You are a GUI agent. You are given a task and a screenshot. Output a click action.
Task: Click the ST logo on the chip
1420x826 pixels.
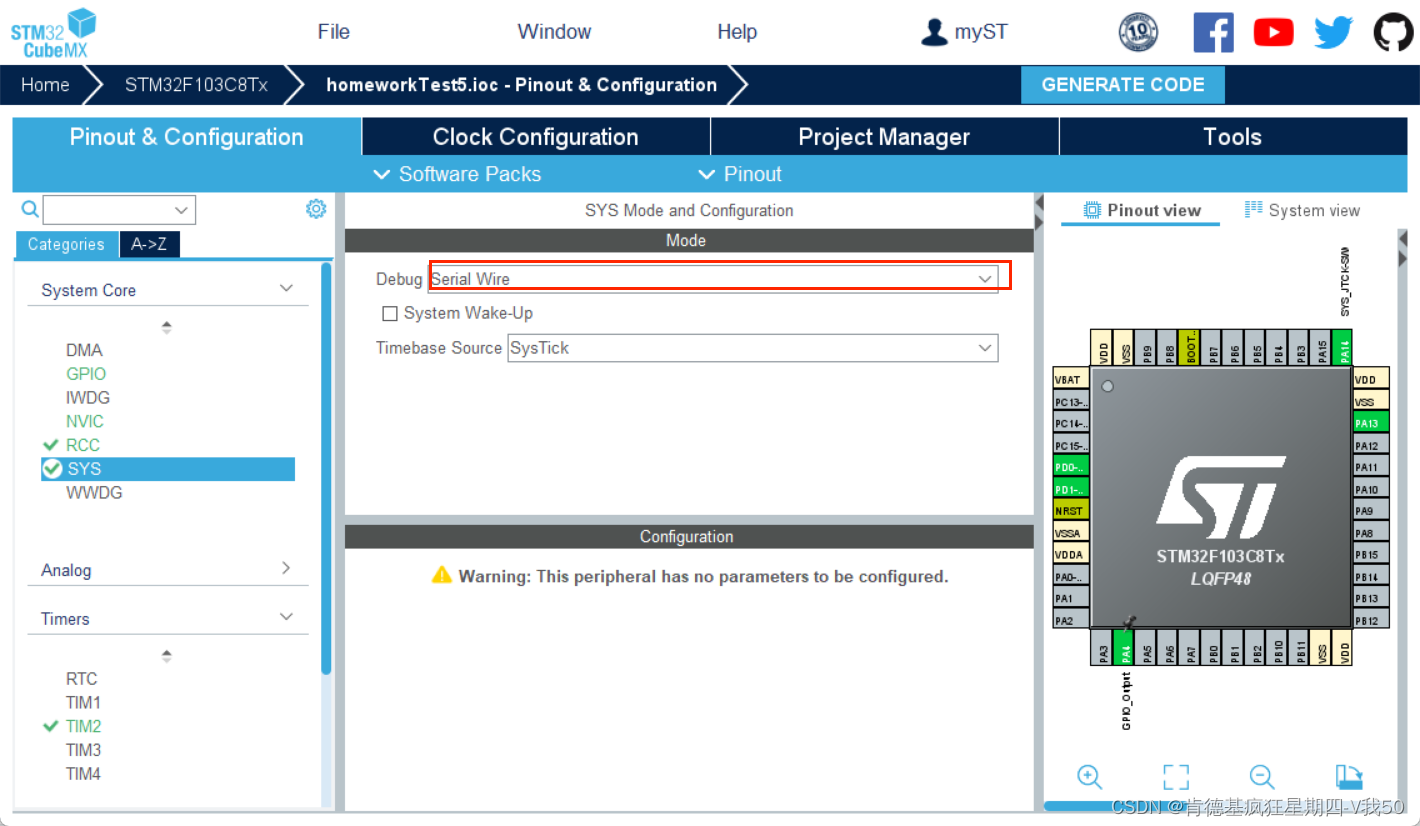point(1220,497)
